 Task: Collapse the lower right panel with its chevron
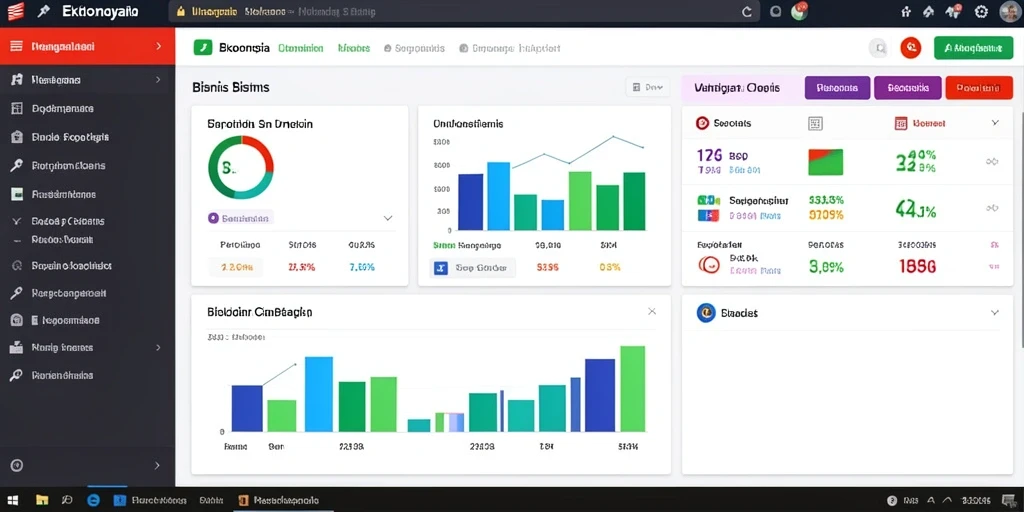pos(995,313)
